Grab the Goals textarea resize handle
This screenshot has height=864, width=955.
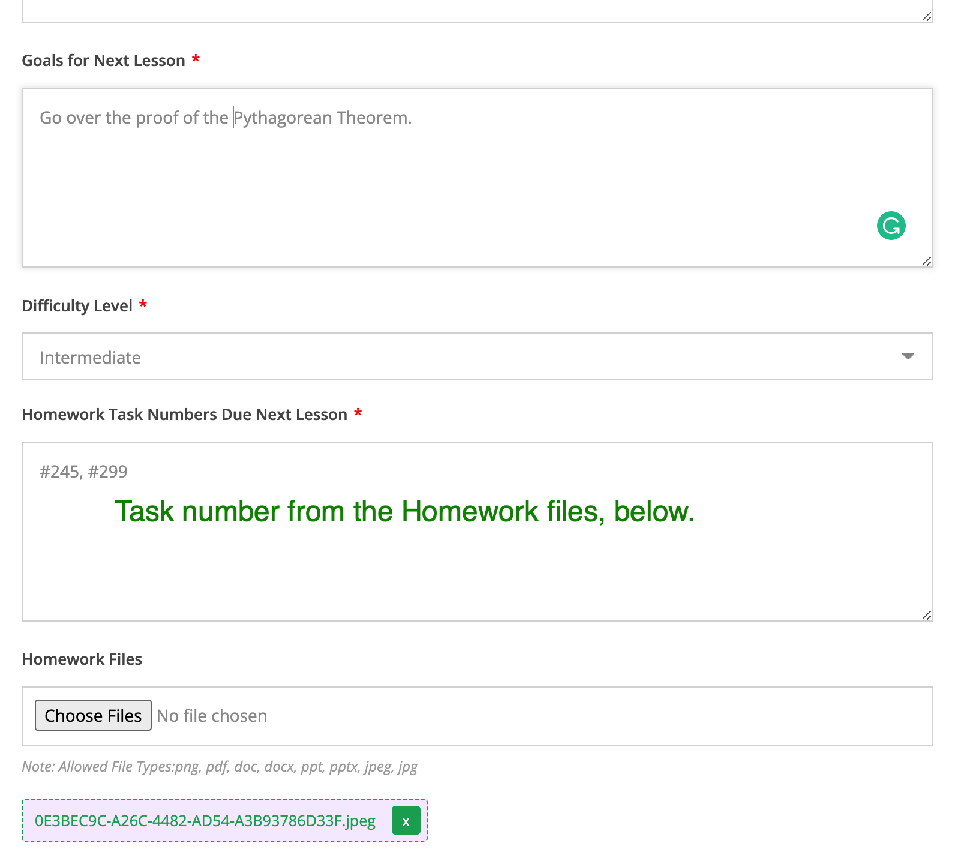926,261
